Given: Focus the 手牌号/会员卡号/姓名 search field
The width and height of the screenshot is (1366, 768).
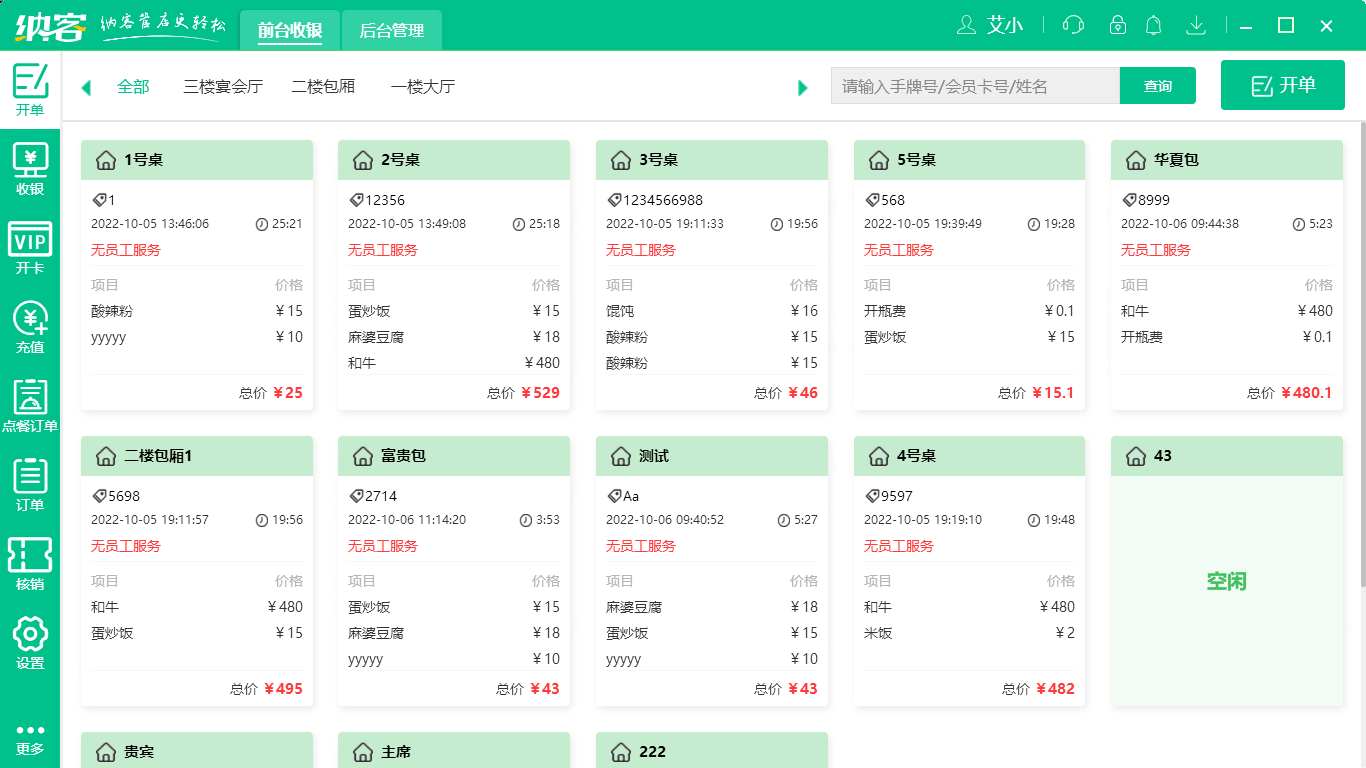Looking at the screenshot, I should click(975, 86).
